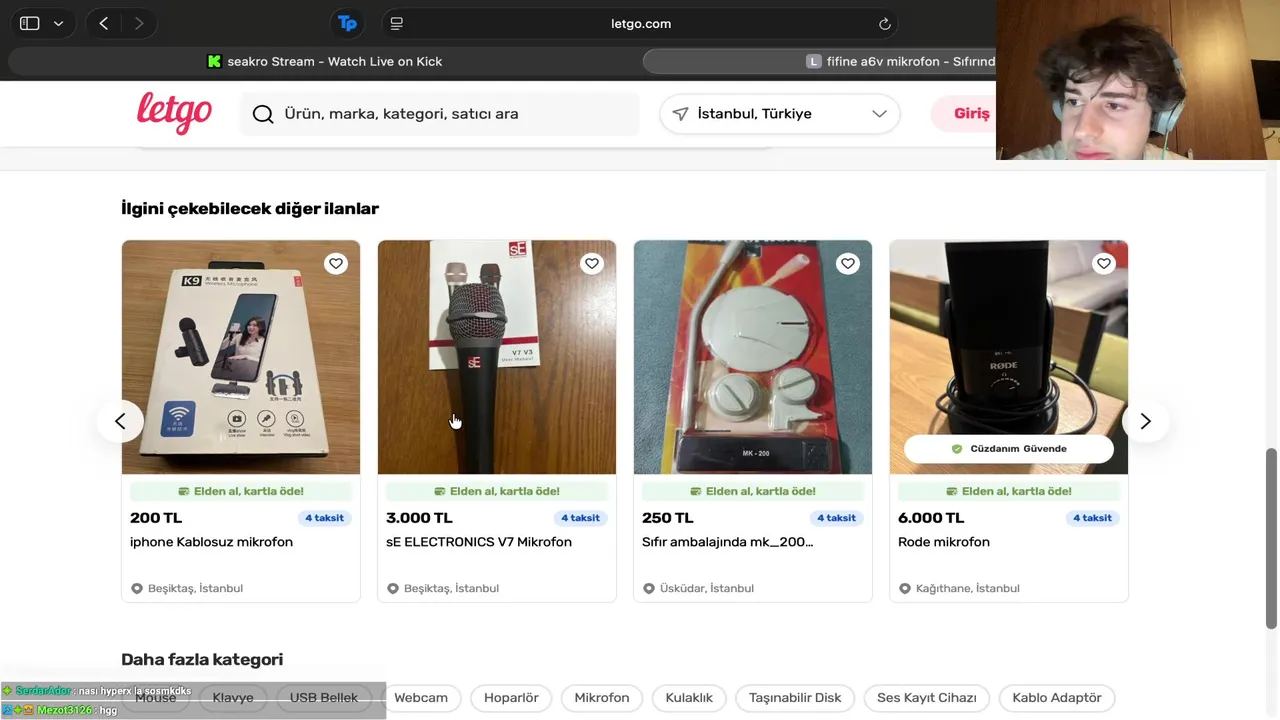
Task: Select the Kulaklık category chip
Action: coord(689,698)
